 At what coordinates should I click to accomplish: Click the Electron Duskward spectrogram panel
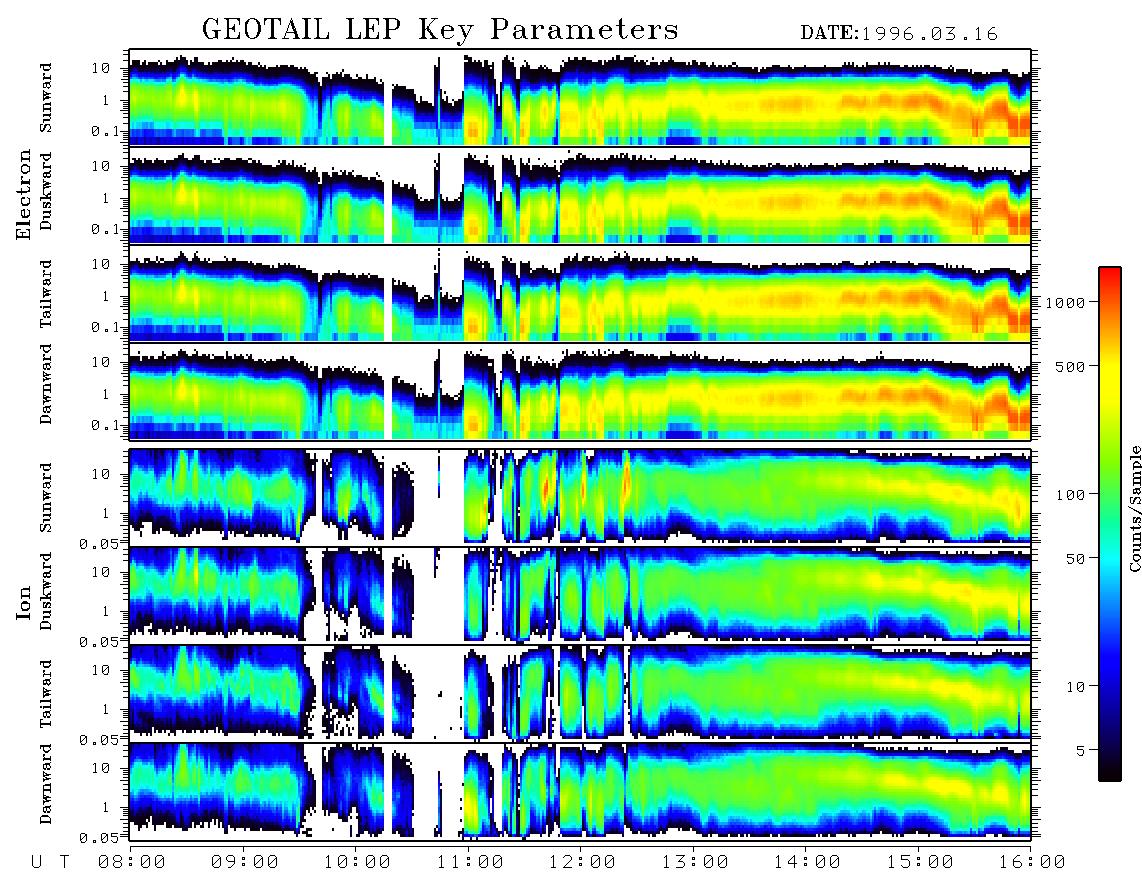click(x=580, y=195)
